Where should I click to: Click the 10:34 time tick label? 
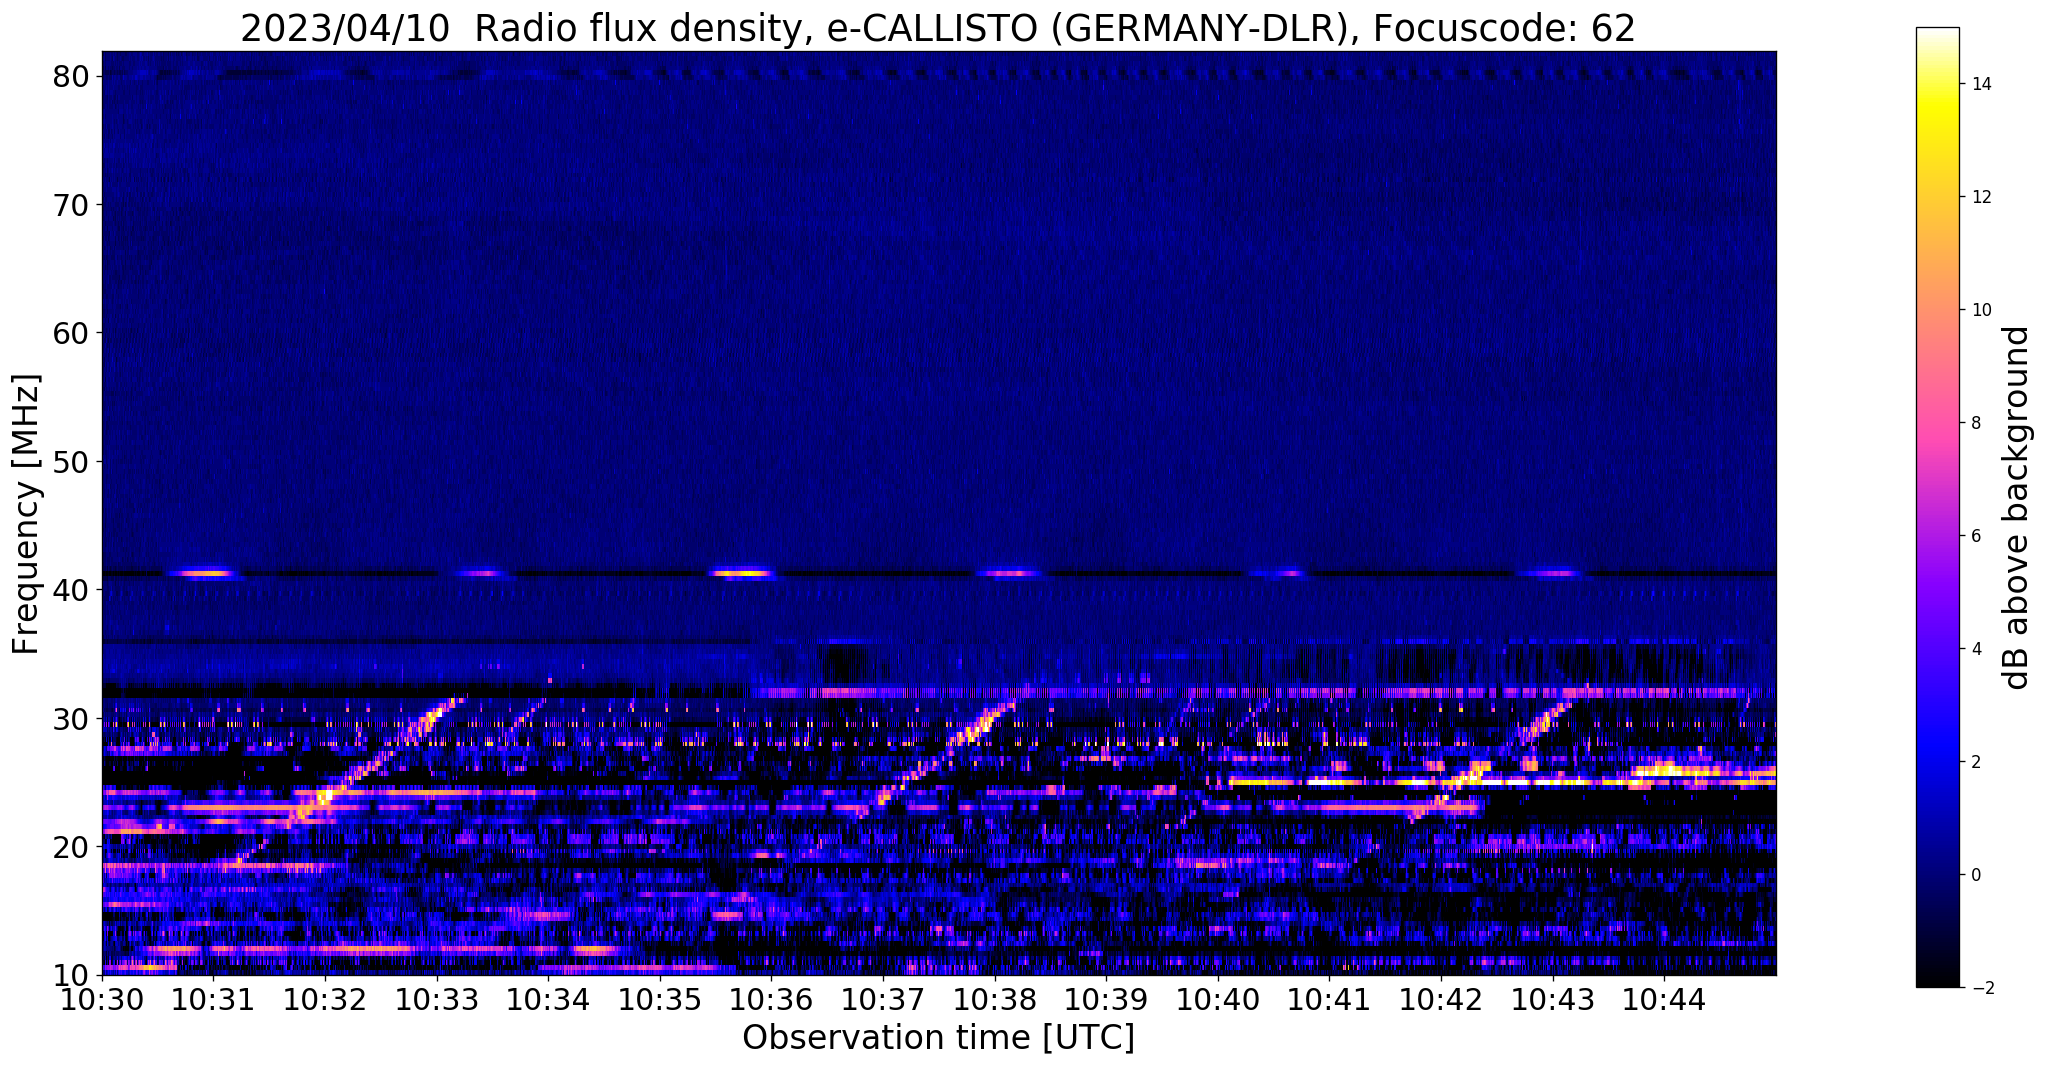548,999
